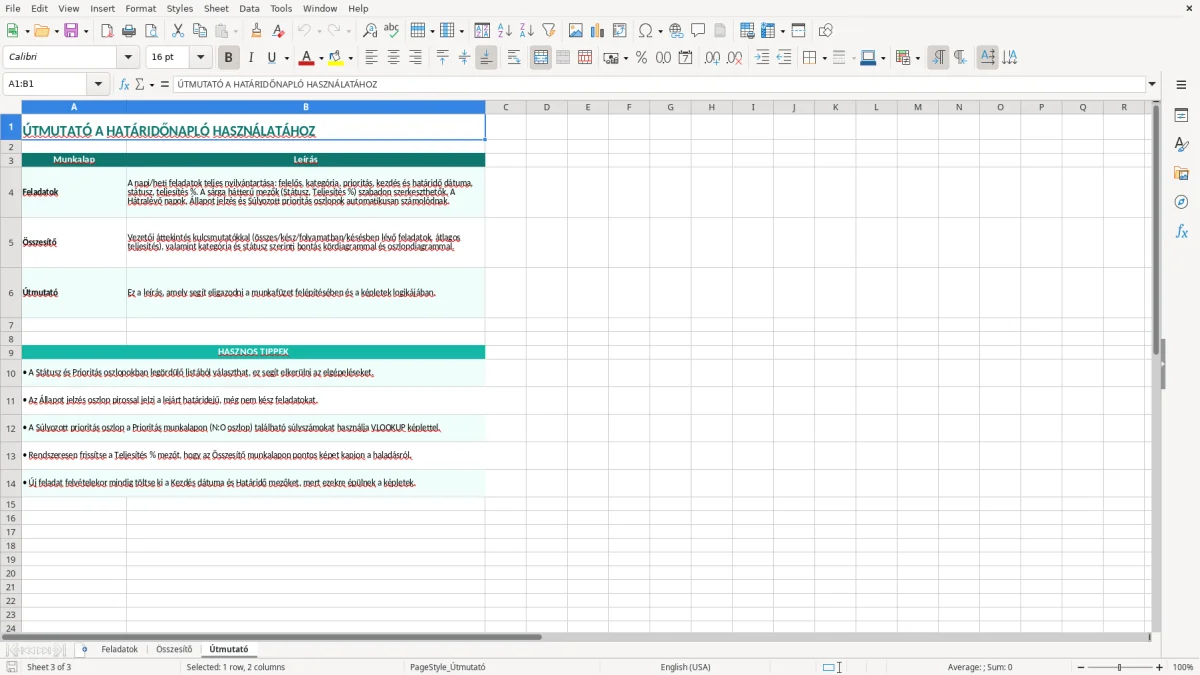Click zoom out minus button
1200x675 pixels.
click(1079, 667)
